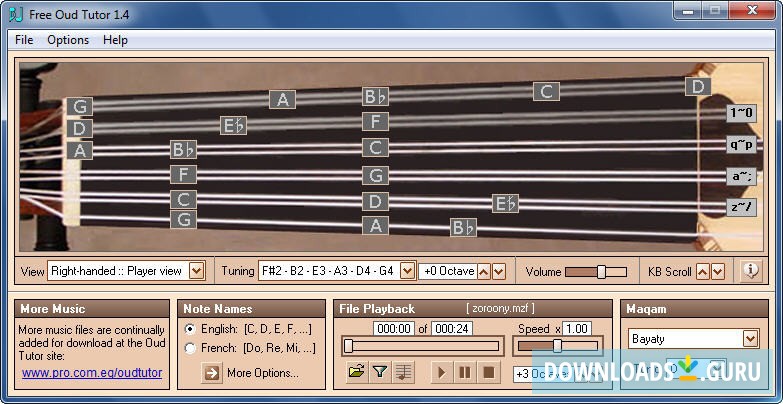Screen dimensions: 783x404
Task: Click the 1~0 keyboard row label
Action: tap(741, 113)
